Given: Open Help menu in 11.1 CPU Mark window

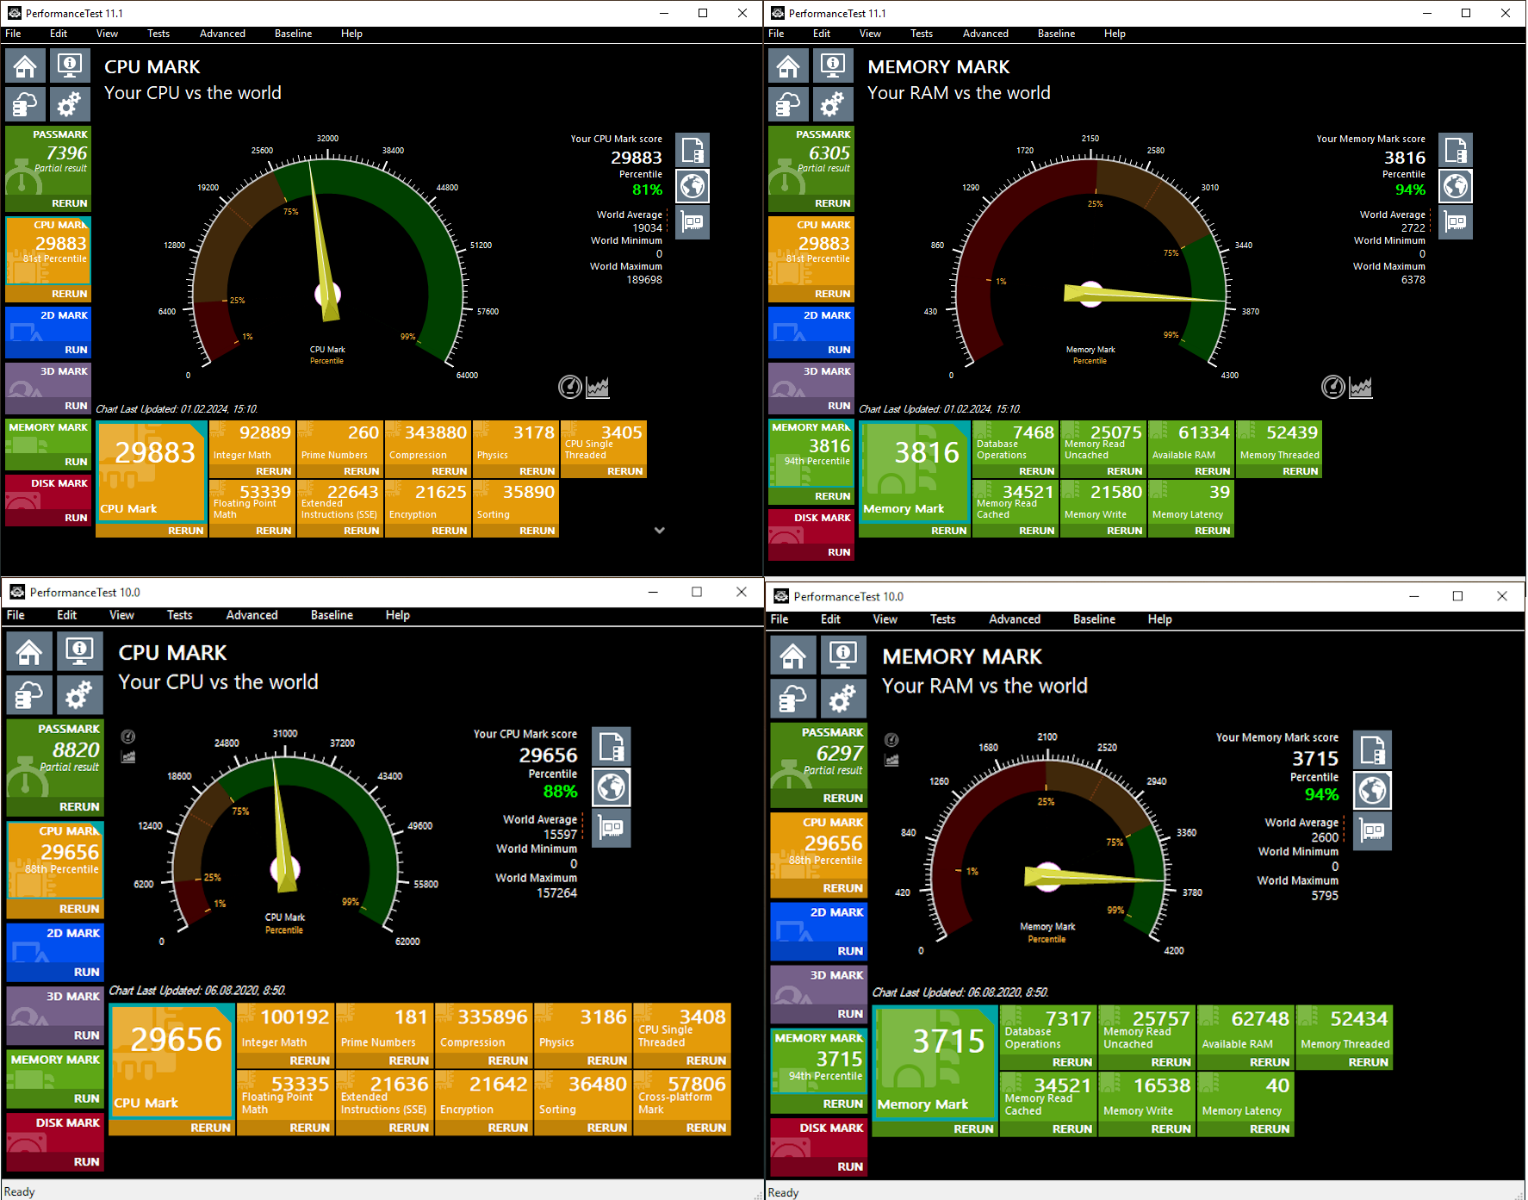Looking at the screenshot, I should coord(351,34).
